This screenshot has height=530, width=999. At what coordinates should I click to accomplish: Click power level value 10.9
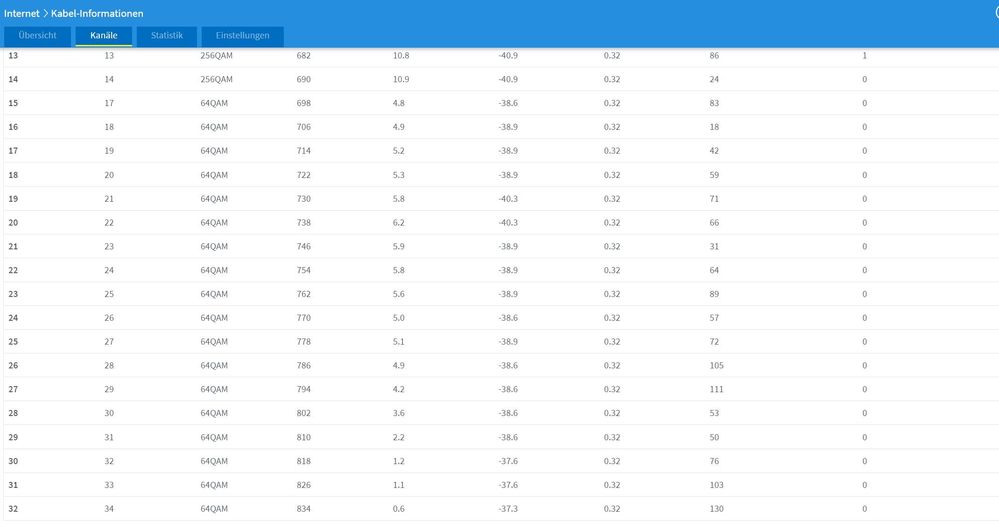[x=401, y=80]
